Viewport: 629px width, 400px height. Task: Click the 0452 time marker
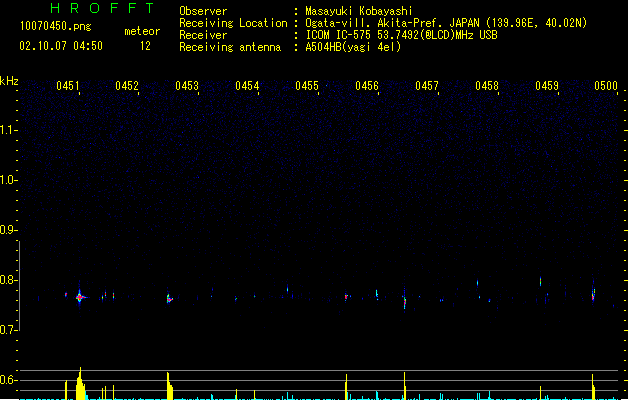tap(127, 86)
